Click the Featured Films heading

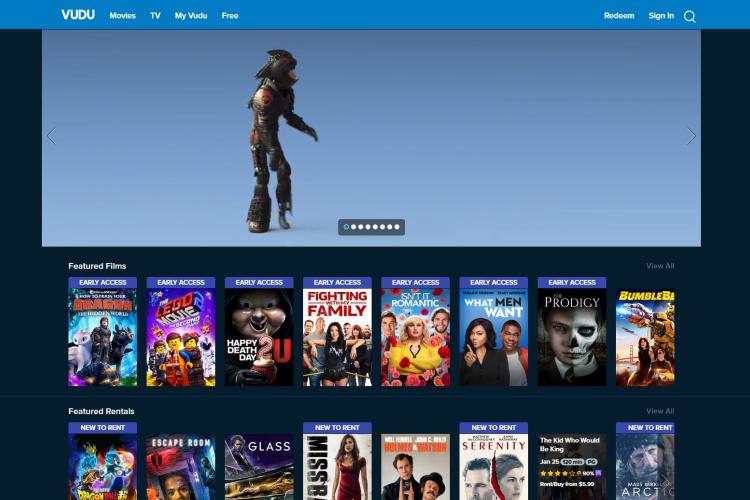click(x=97, y=266)
